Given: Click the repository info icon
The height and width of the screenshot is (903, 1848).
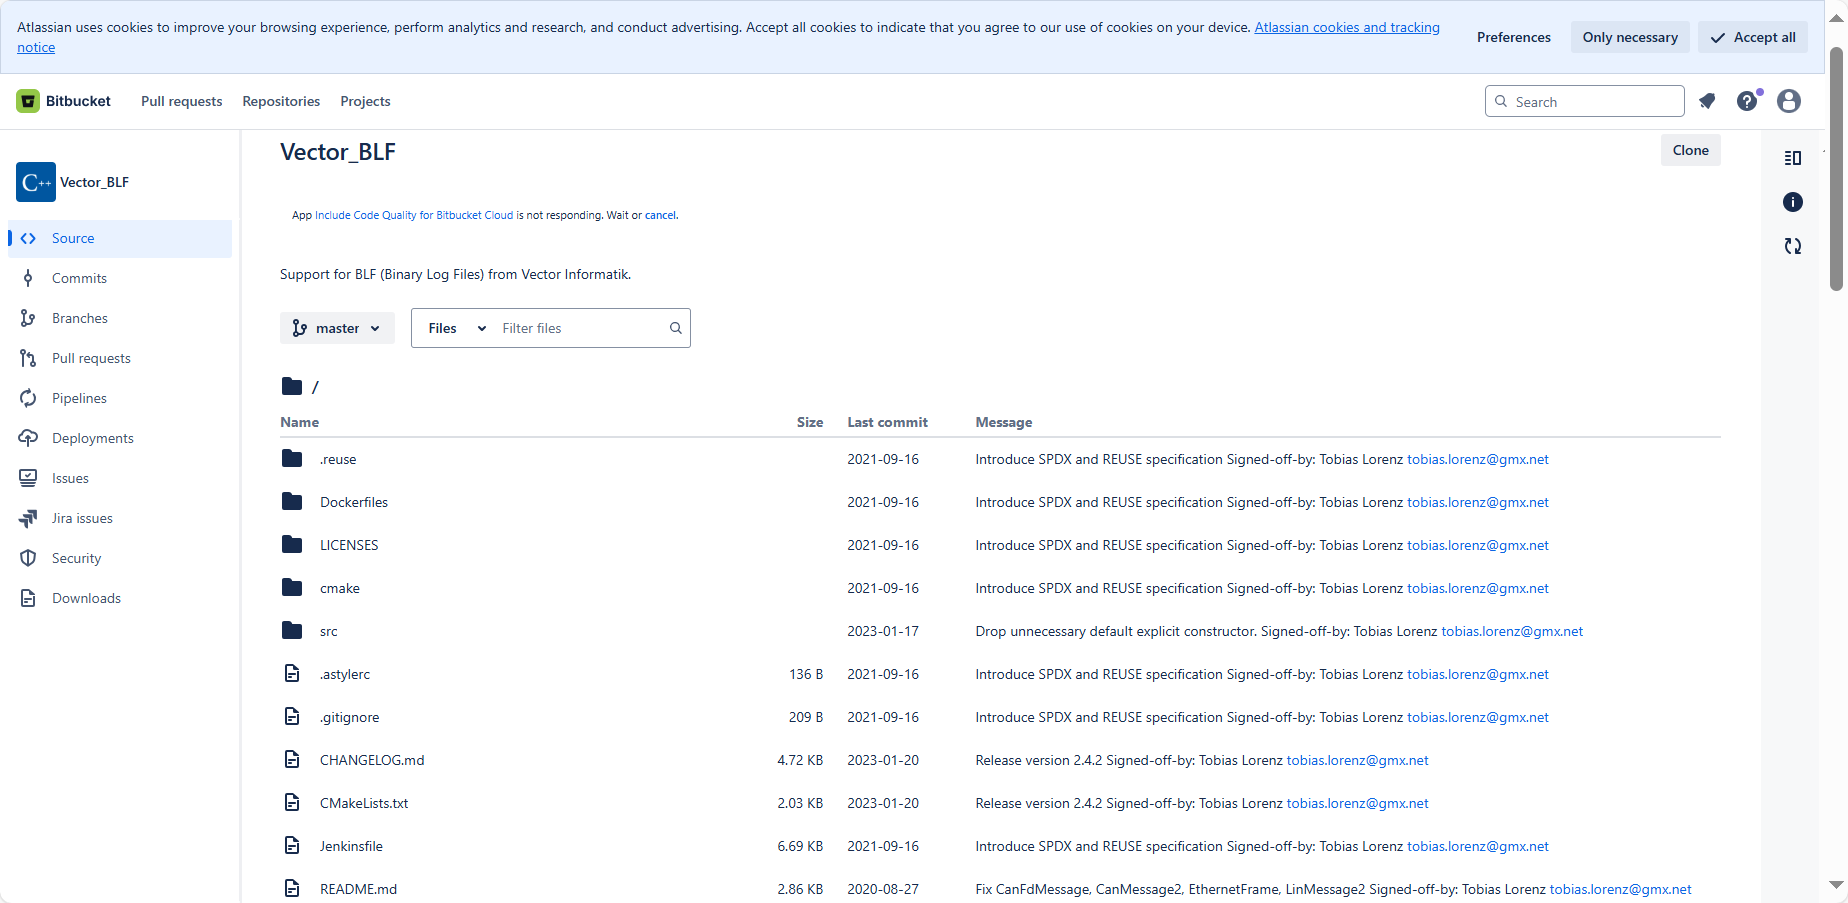Looking at the screenshot, I should point(1793,202).
